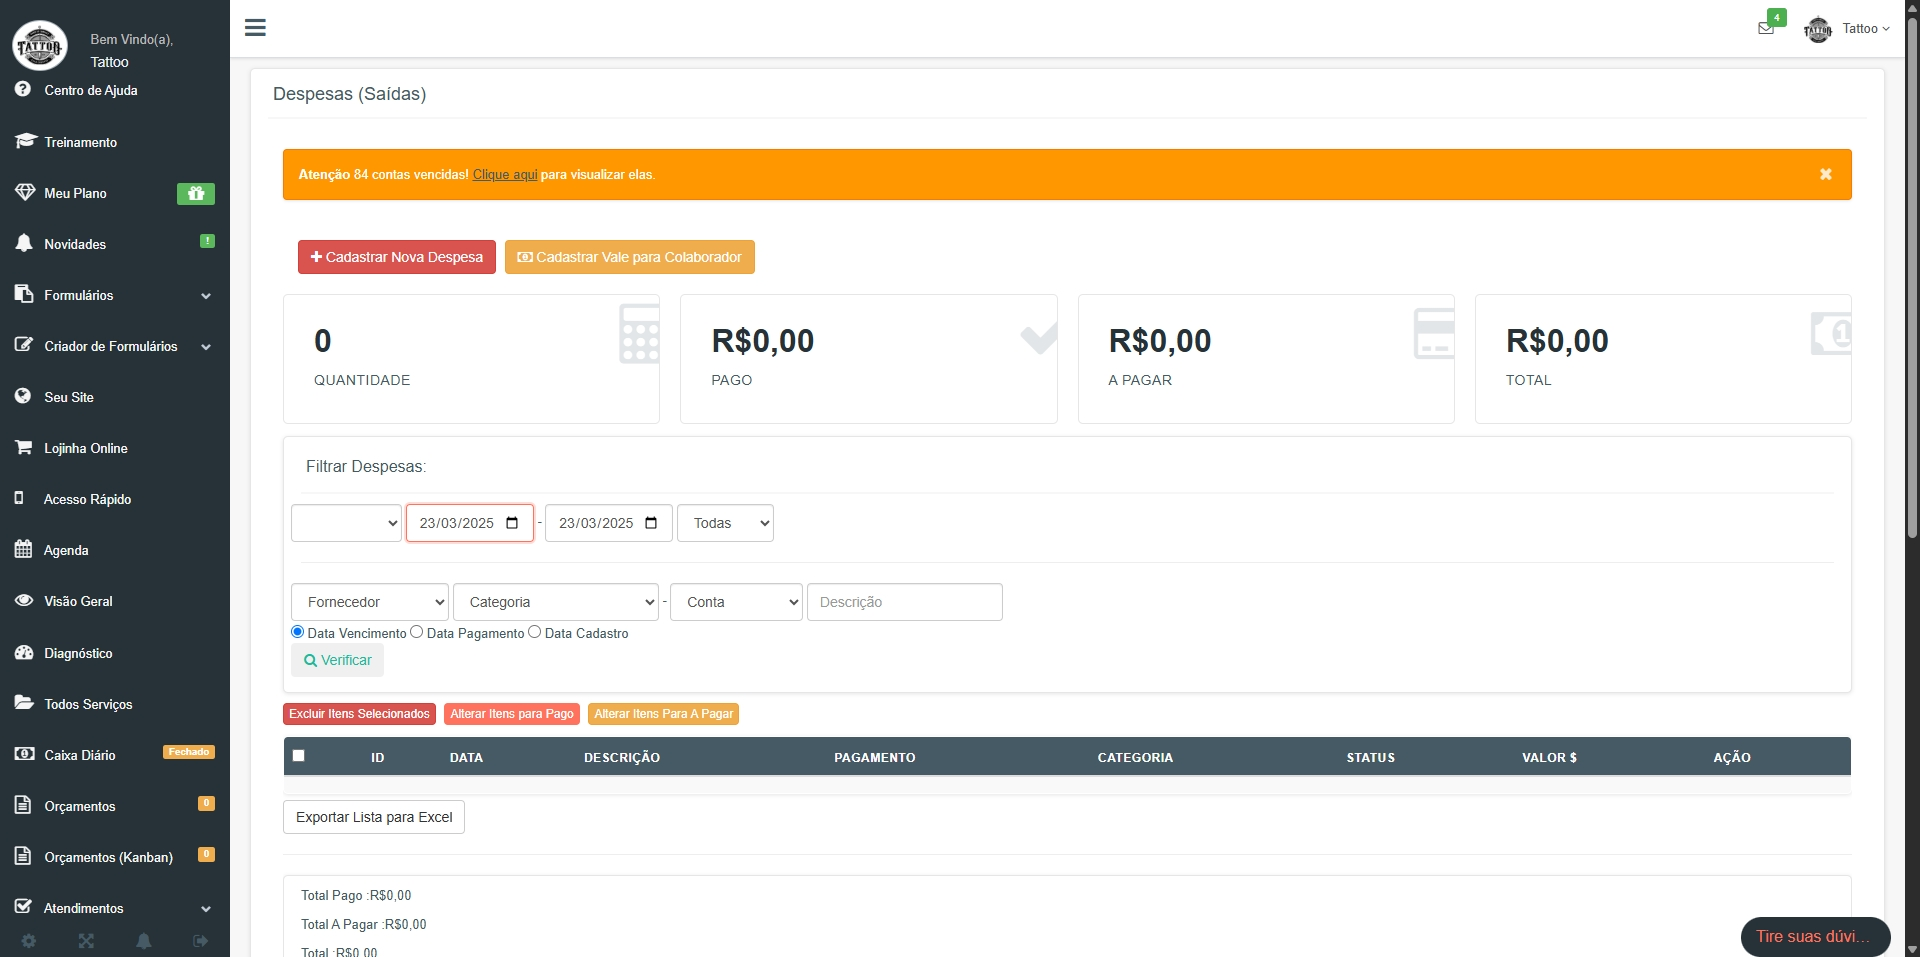Click the Caixa Diário money icon
The height and width of the screenshot is (957, 1920).
(24, 754)
